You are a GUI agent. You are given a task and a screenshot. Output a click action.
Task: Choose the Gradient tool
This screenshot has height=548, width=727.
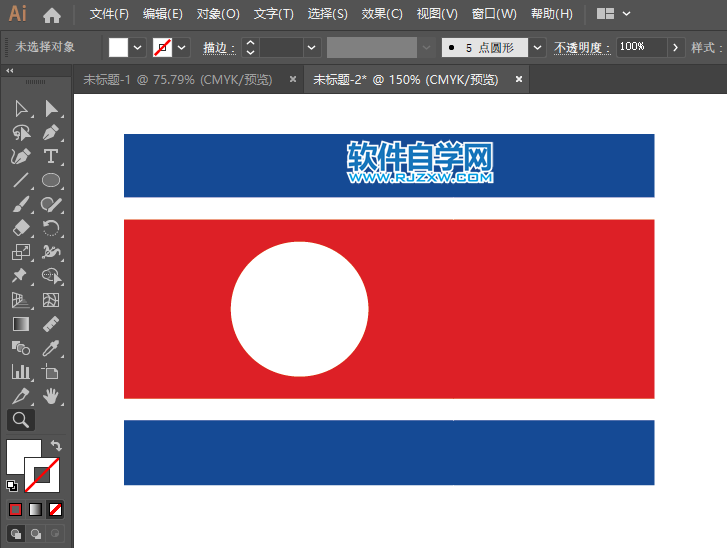point(20,324)
